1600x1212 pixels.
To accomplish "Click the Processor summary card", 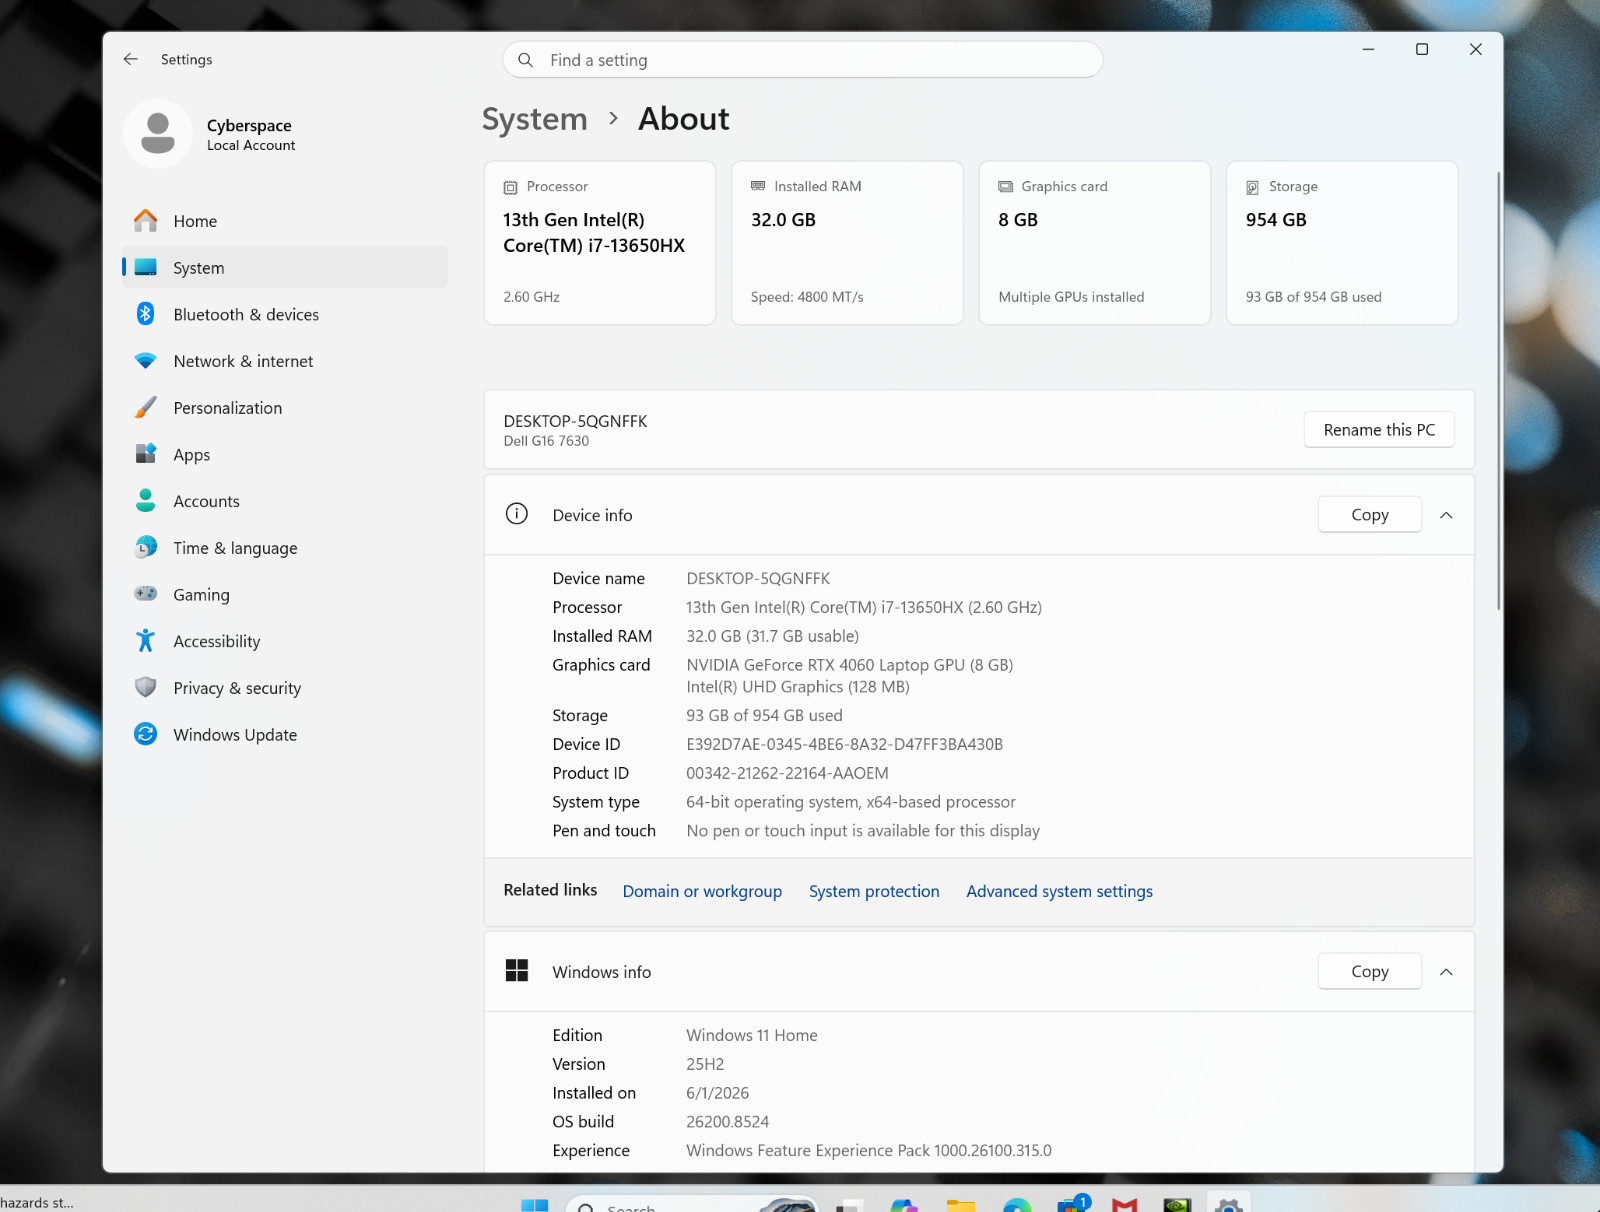I will point(600,243).
